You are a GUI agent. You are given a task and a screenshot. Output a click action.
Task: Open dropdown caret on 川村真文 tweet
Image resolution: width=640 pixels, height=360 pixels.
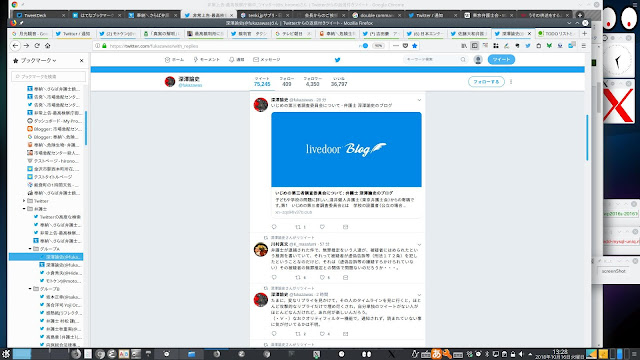pyautogui.click(x=419, y=244)
